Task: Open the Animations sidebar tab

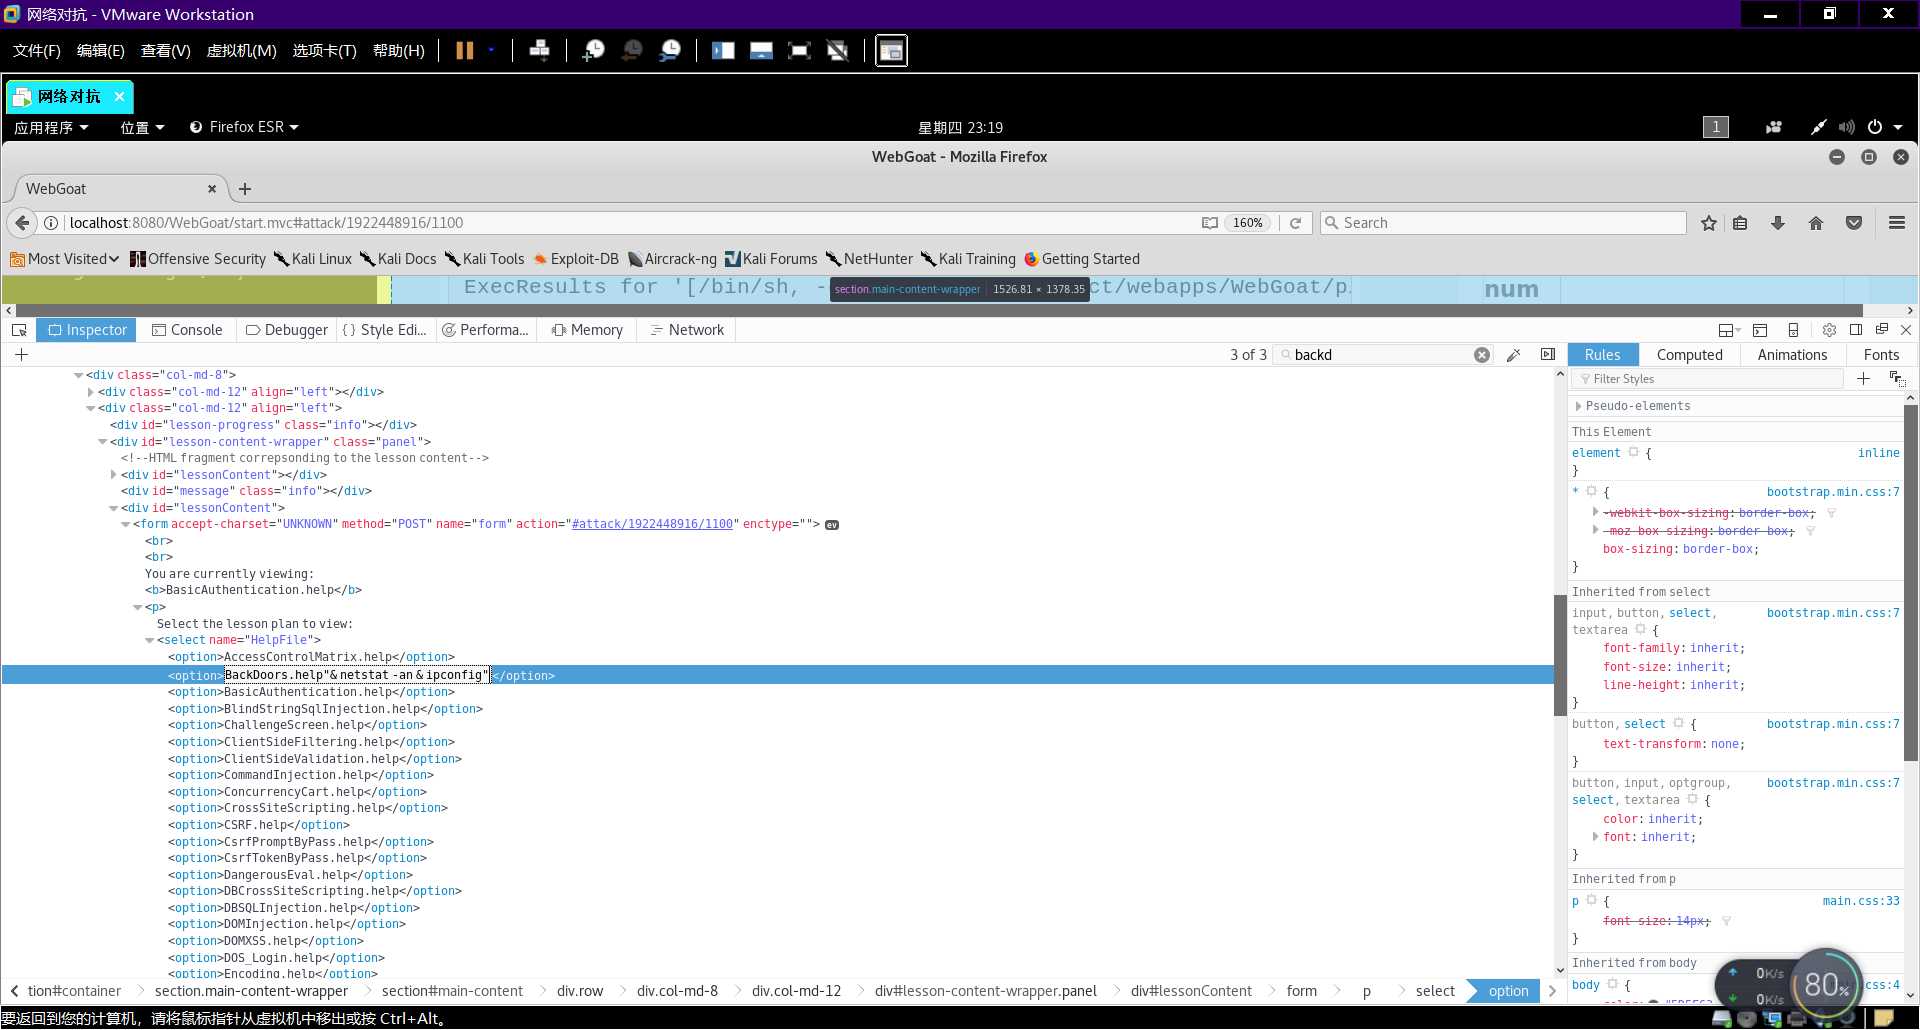Action: coord(1792,355)
